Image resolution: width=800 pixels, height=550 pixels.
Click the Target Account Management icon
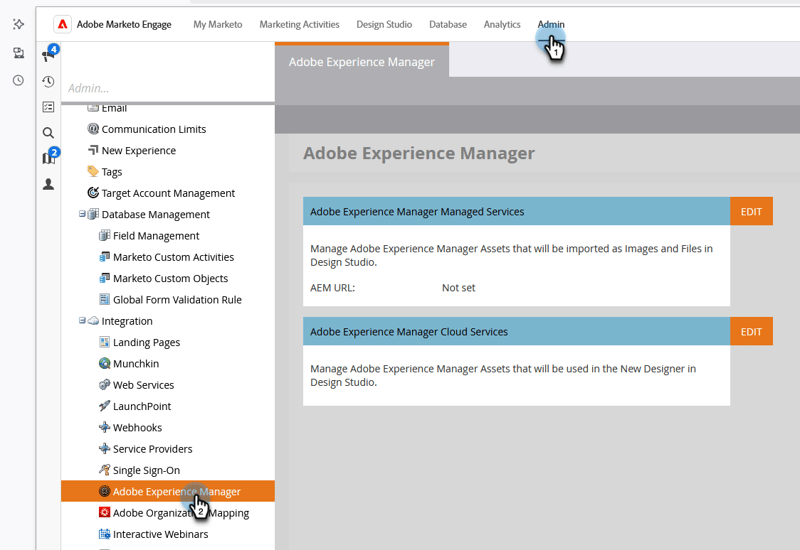tap(93, 193)
